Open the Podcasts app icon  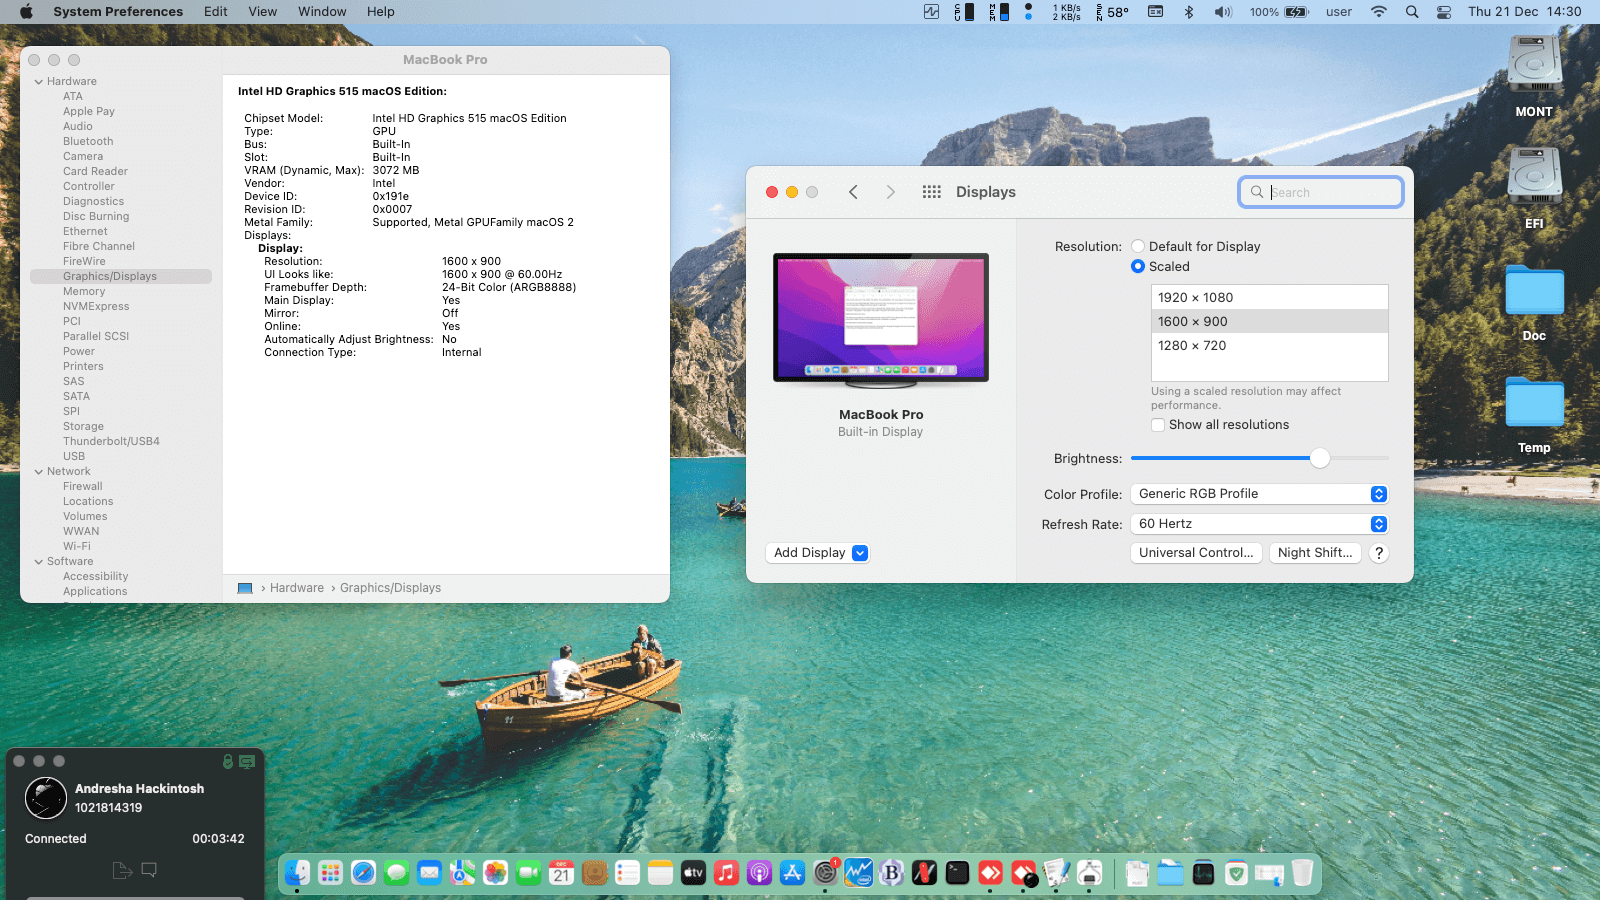click(x=760, y=872)
